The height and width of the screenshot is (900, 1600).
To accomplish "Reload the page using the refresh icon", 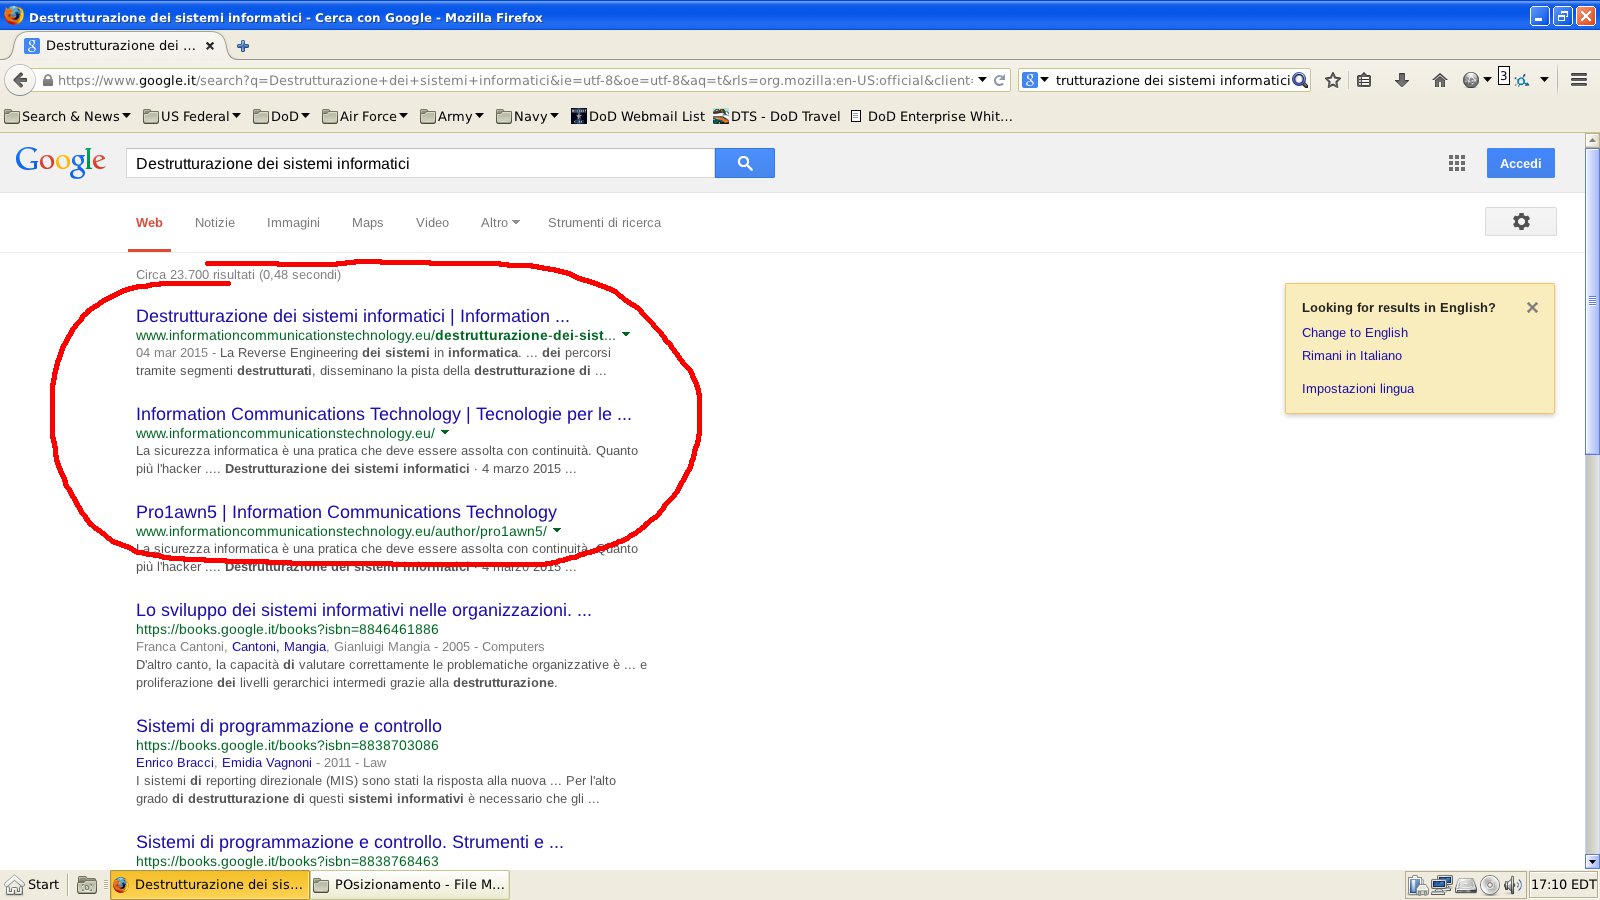I will point(999,80).
